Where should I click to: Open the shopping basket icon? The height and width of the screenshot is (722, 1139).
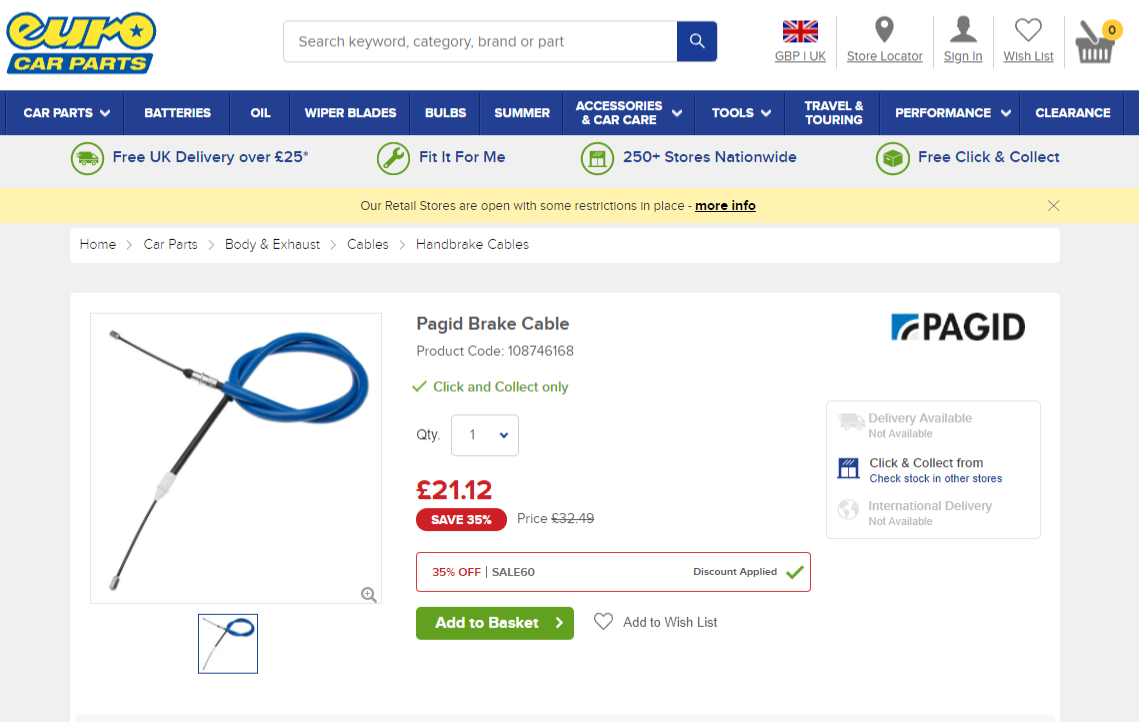coord(1095,43)
